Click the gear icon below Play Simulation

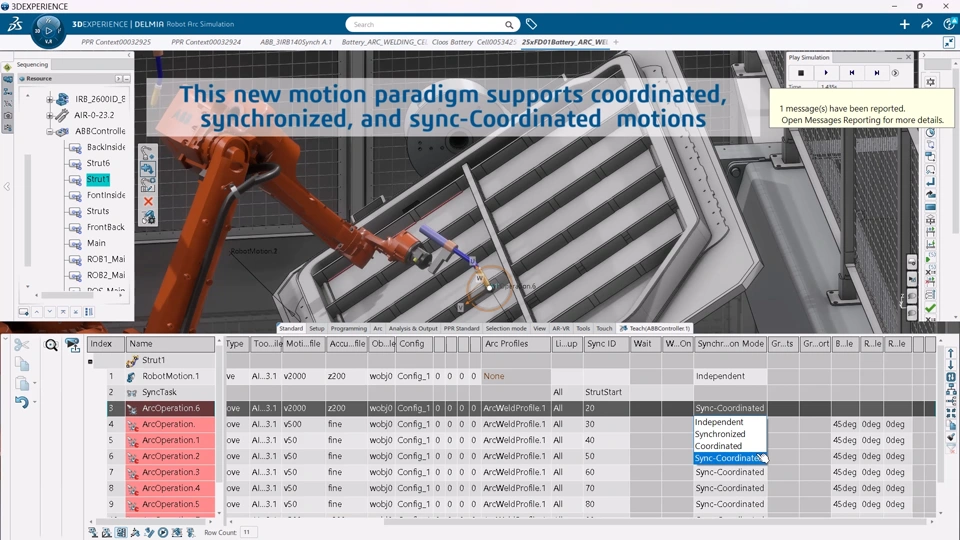[x=931, y=81]
